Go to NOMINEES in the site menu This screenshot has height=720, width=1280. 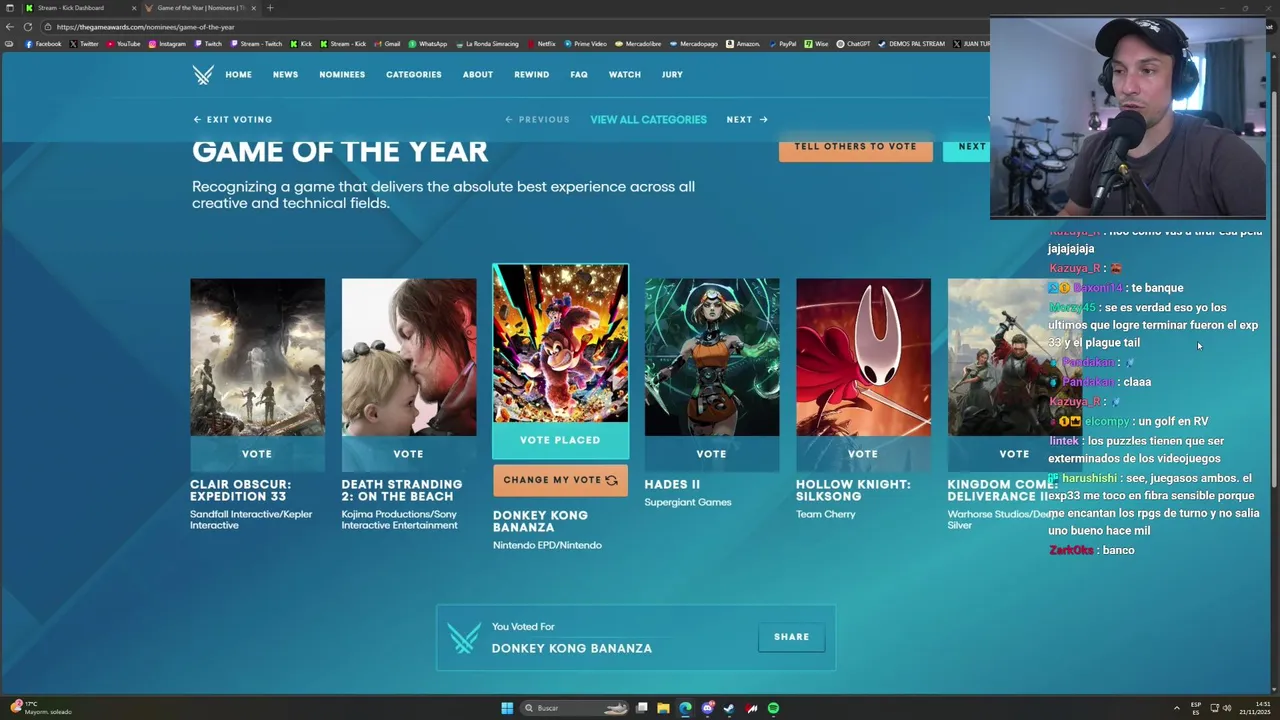tap(342, 75)
